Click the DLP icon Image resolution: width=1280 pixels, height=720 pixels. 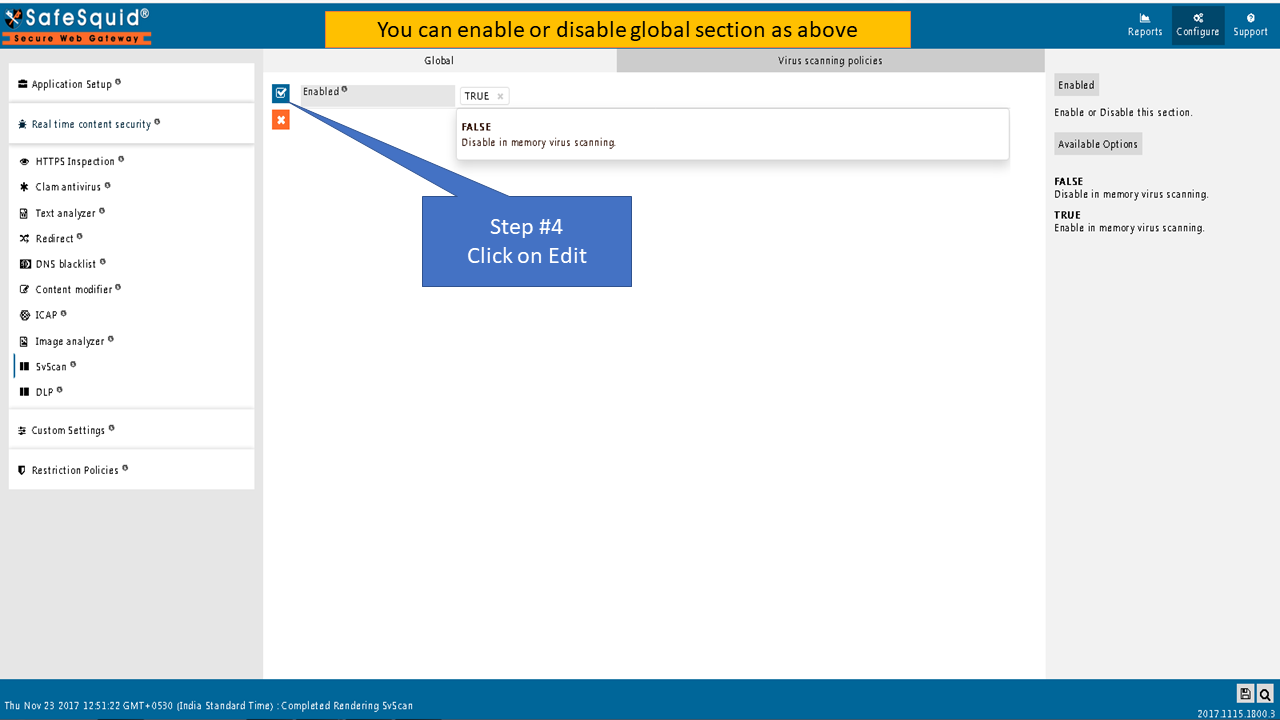tap(25, 392)
